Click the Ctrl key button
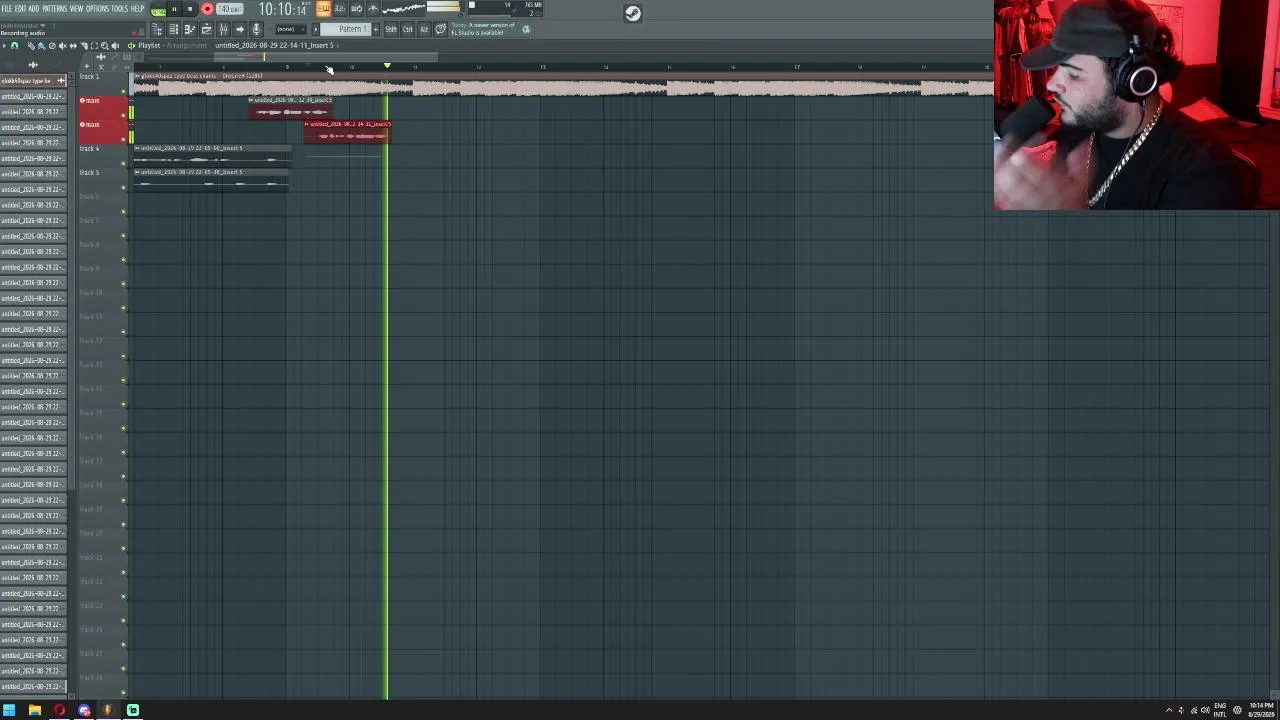Viewport: 1280px width, 720px height. coord(408,29)
